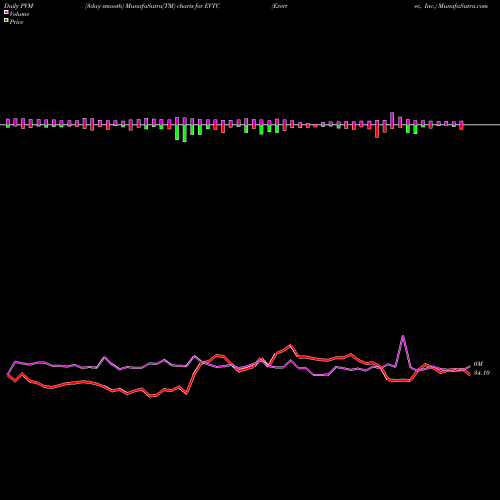Click the '0M' volume axis label
500x500 pixels.
pyautogui.click(x=478, y=364)
